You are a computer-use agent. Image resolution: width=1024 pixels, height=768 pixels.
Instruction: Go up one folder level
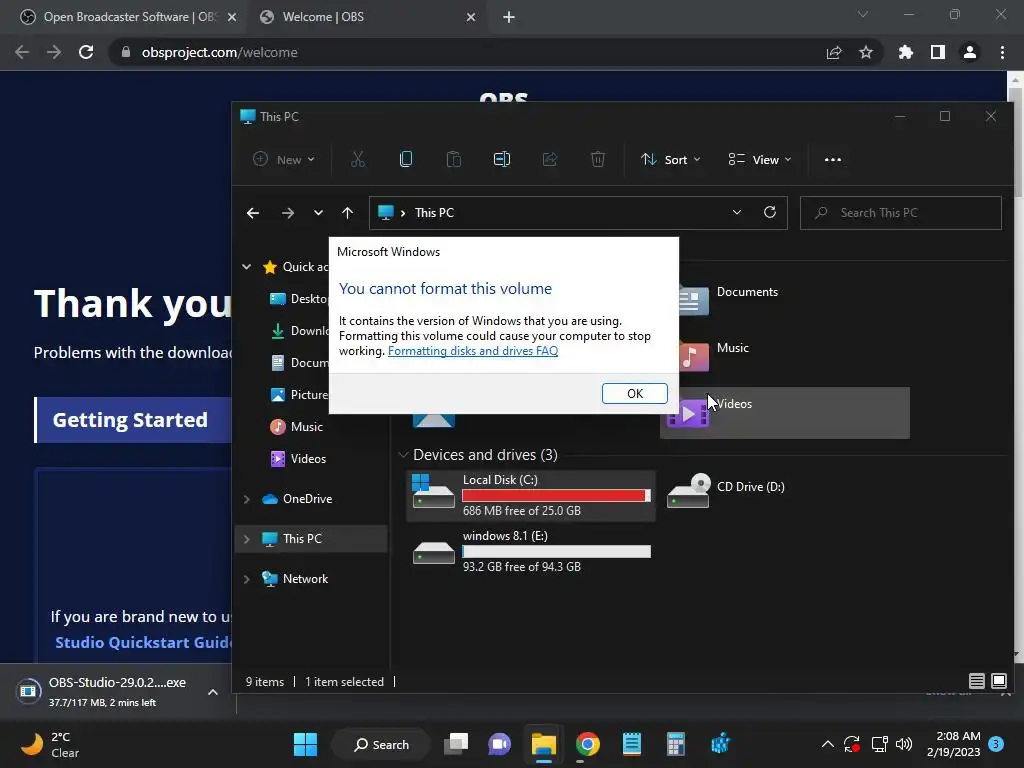tap(347, 213)
